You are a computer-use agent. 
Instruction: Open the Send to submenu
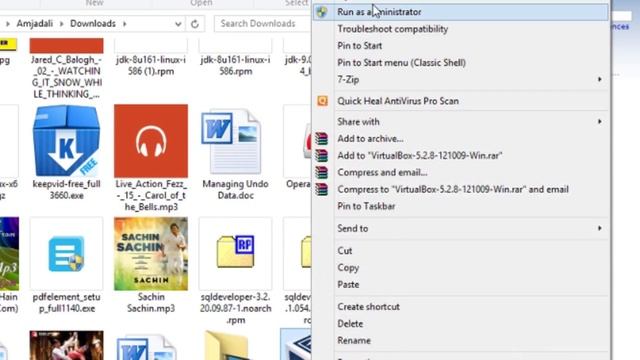point(460,228)
